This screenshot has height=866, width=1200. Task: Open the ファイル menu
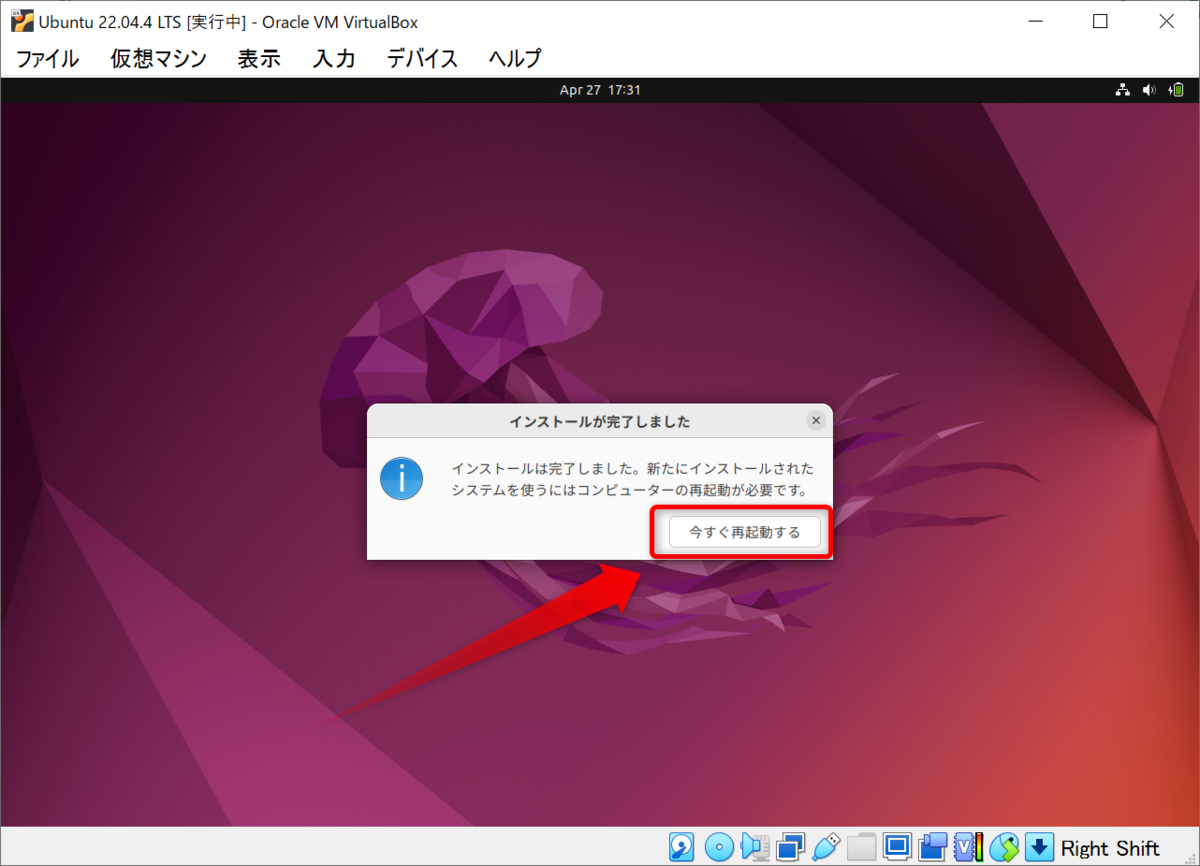47,59
